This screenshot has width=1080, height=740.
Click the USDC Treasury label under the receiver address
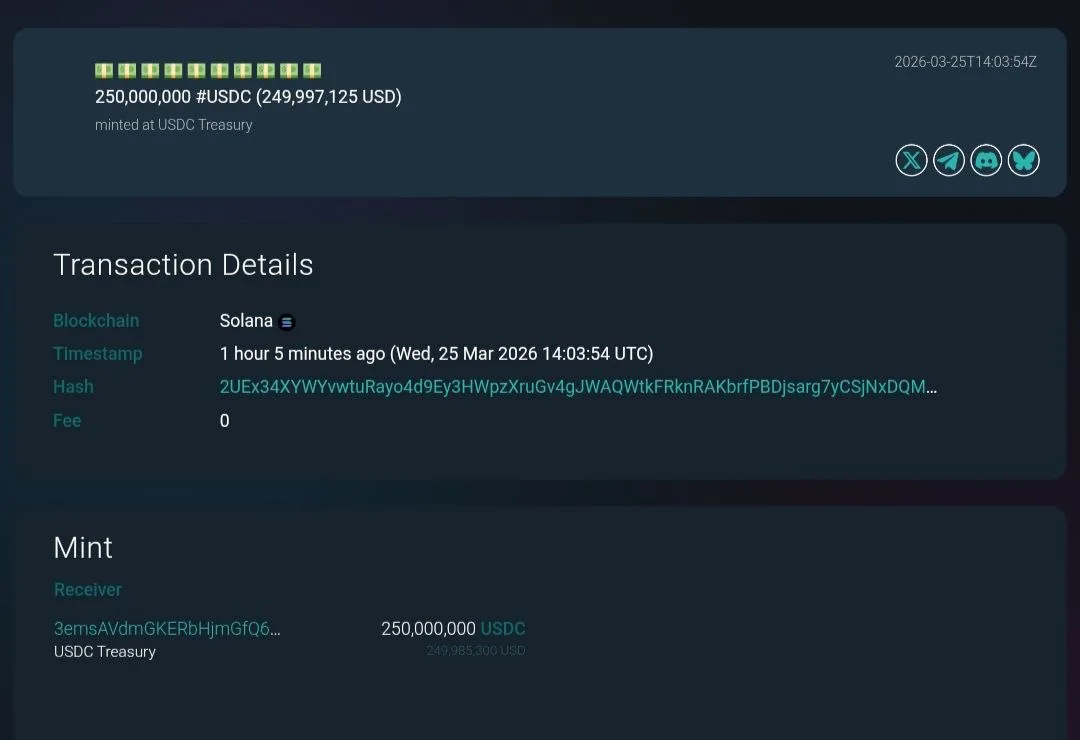click(105, 652)
